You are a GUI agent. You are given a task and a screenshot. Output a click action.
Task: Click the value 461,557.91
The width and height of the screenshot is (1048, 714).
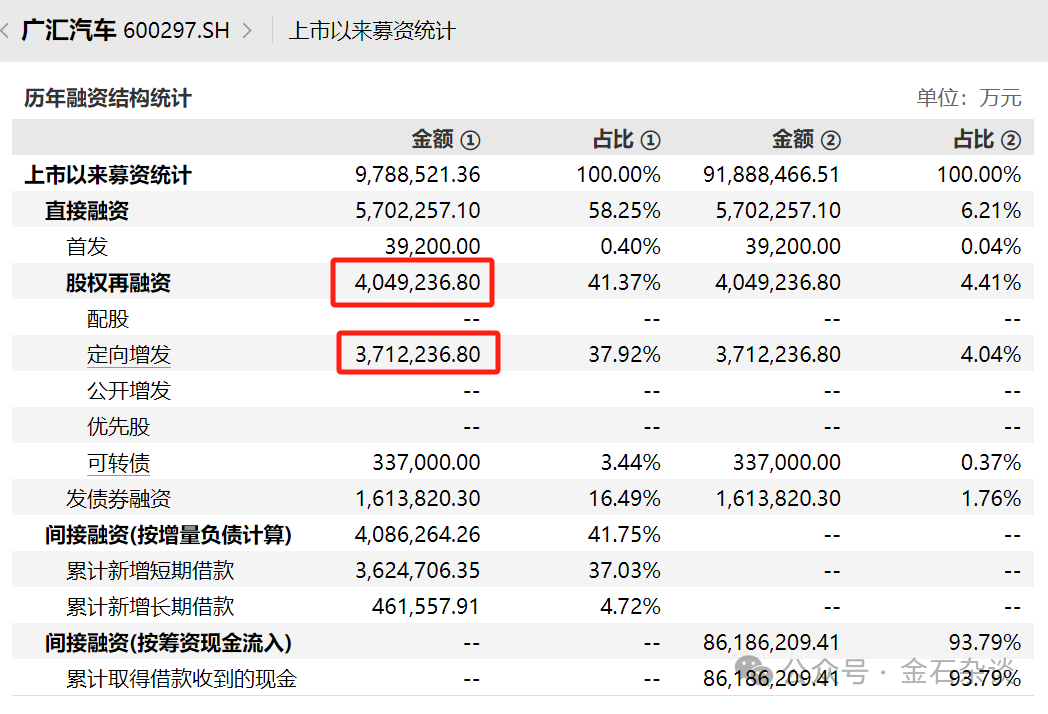click(425, 607)
